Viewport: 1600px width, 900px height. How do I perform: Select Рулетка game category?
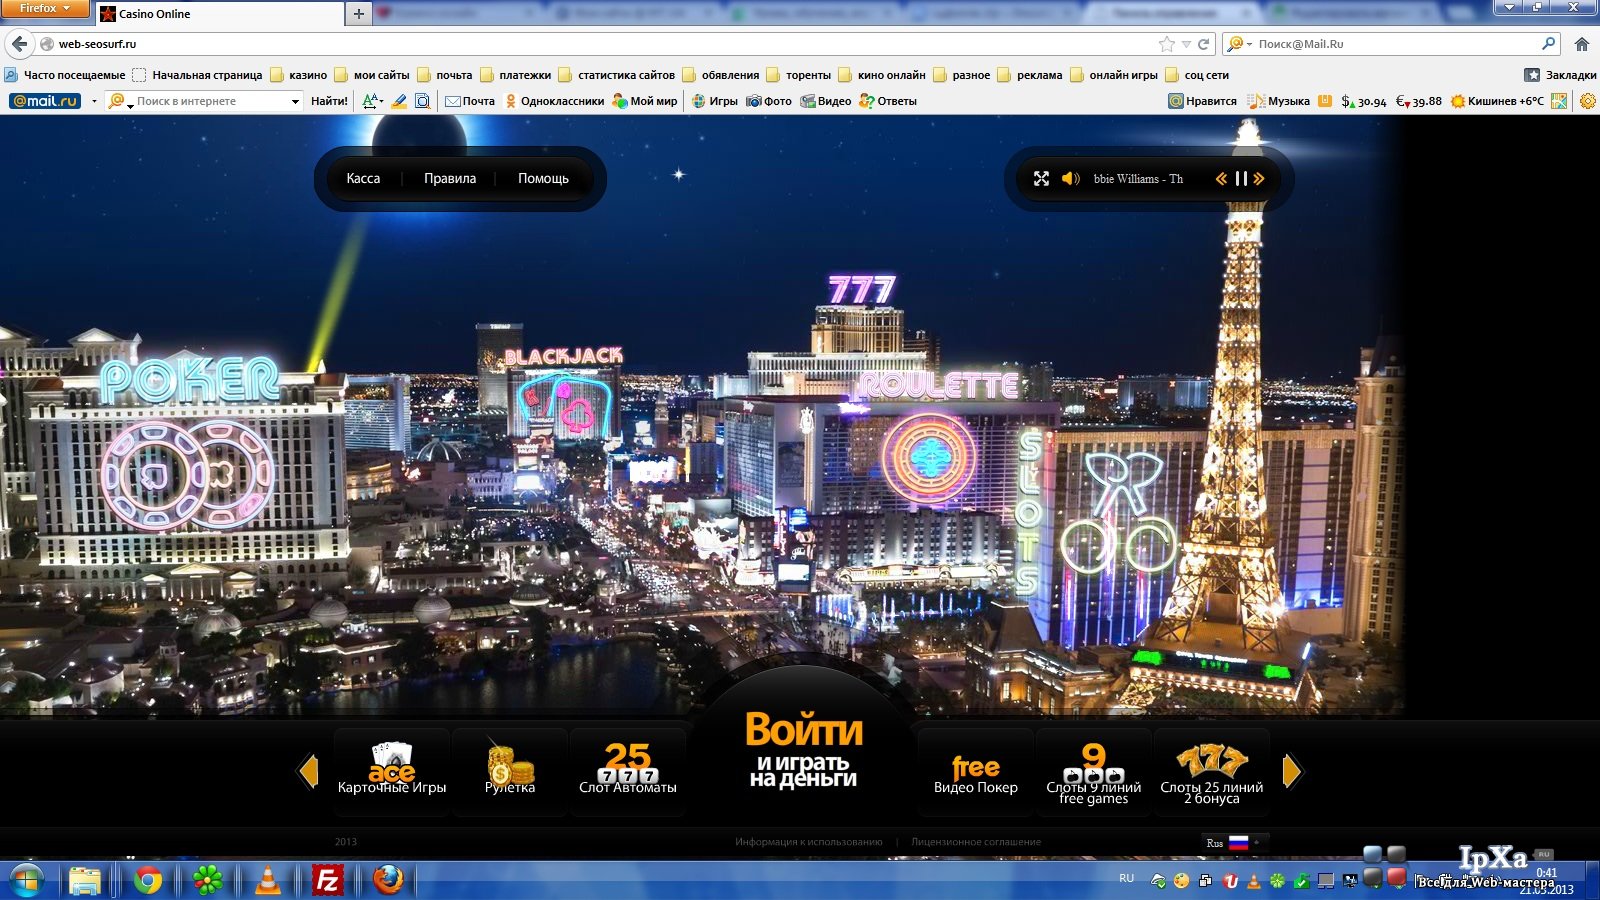[x=510, y=771]
